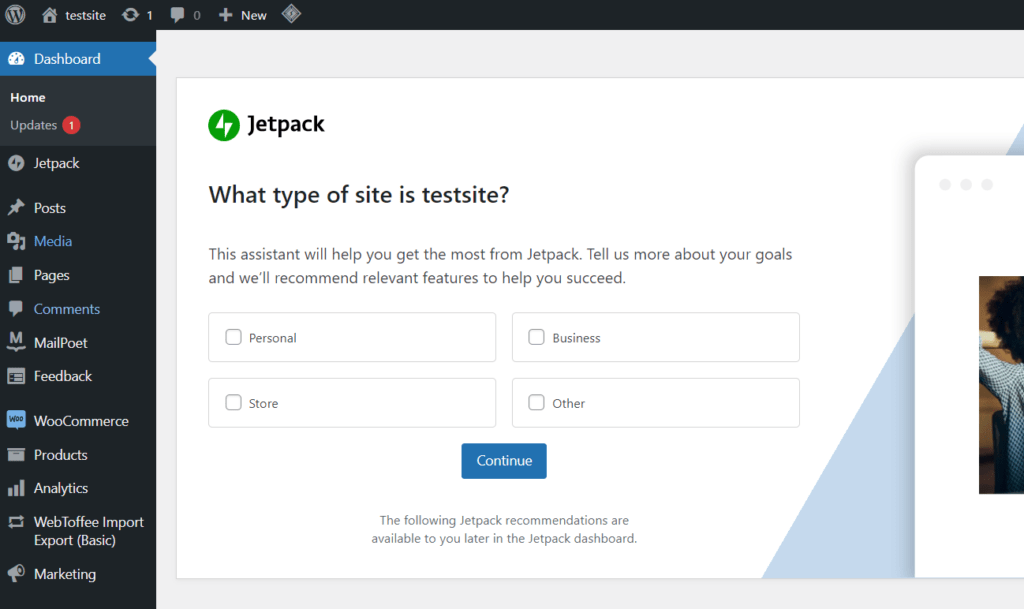1024x609 pixels.
Task: Open the Updates submenu item
Action: click(34, 125)
